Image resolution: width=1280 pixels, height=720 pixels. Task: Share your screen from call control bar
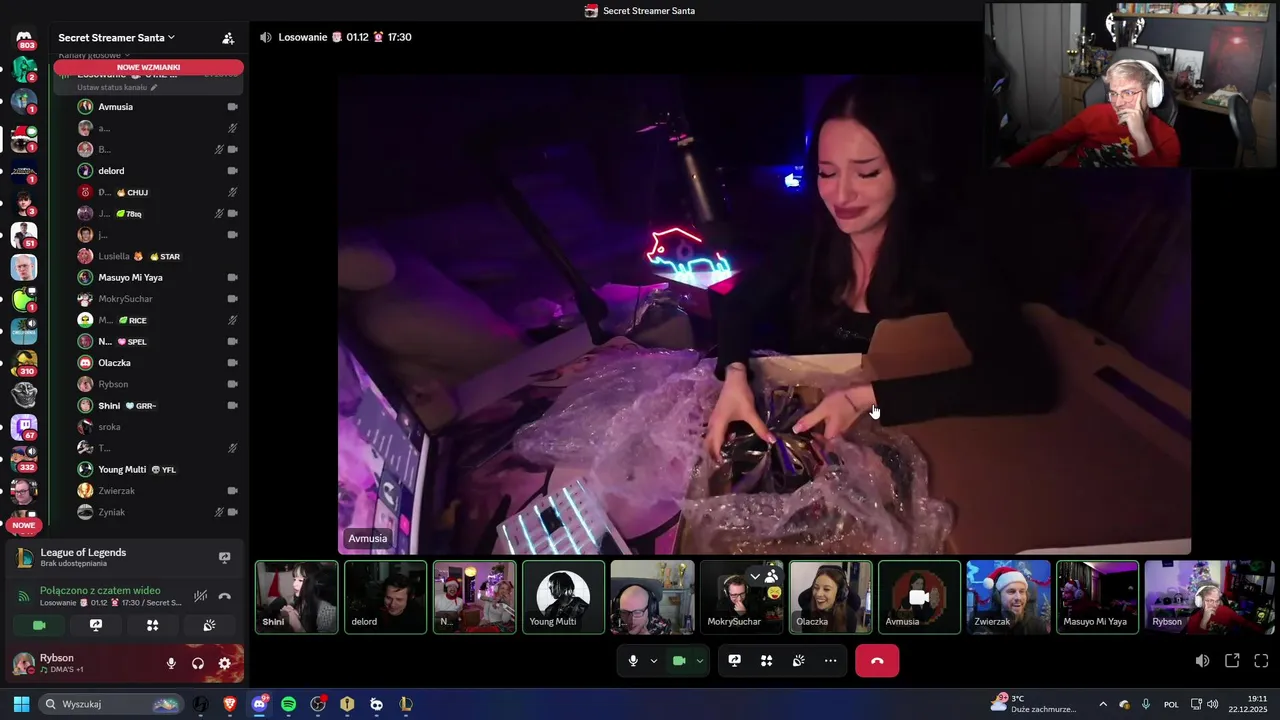click(x=734, y=661)
